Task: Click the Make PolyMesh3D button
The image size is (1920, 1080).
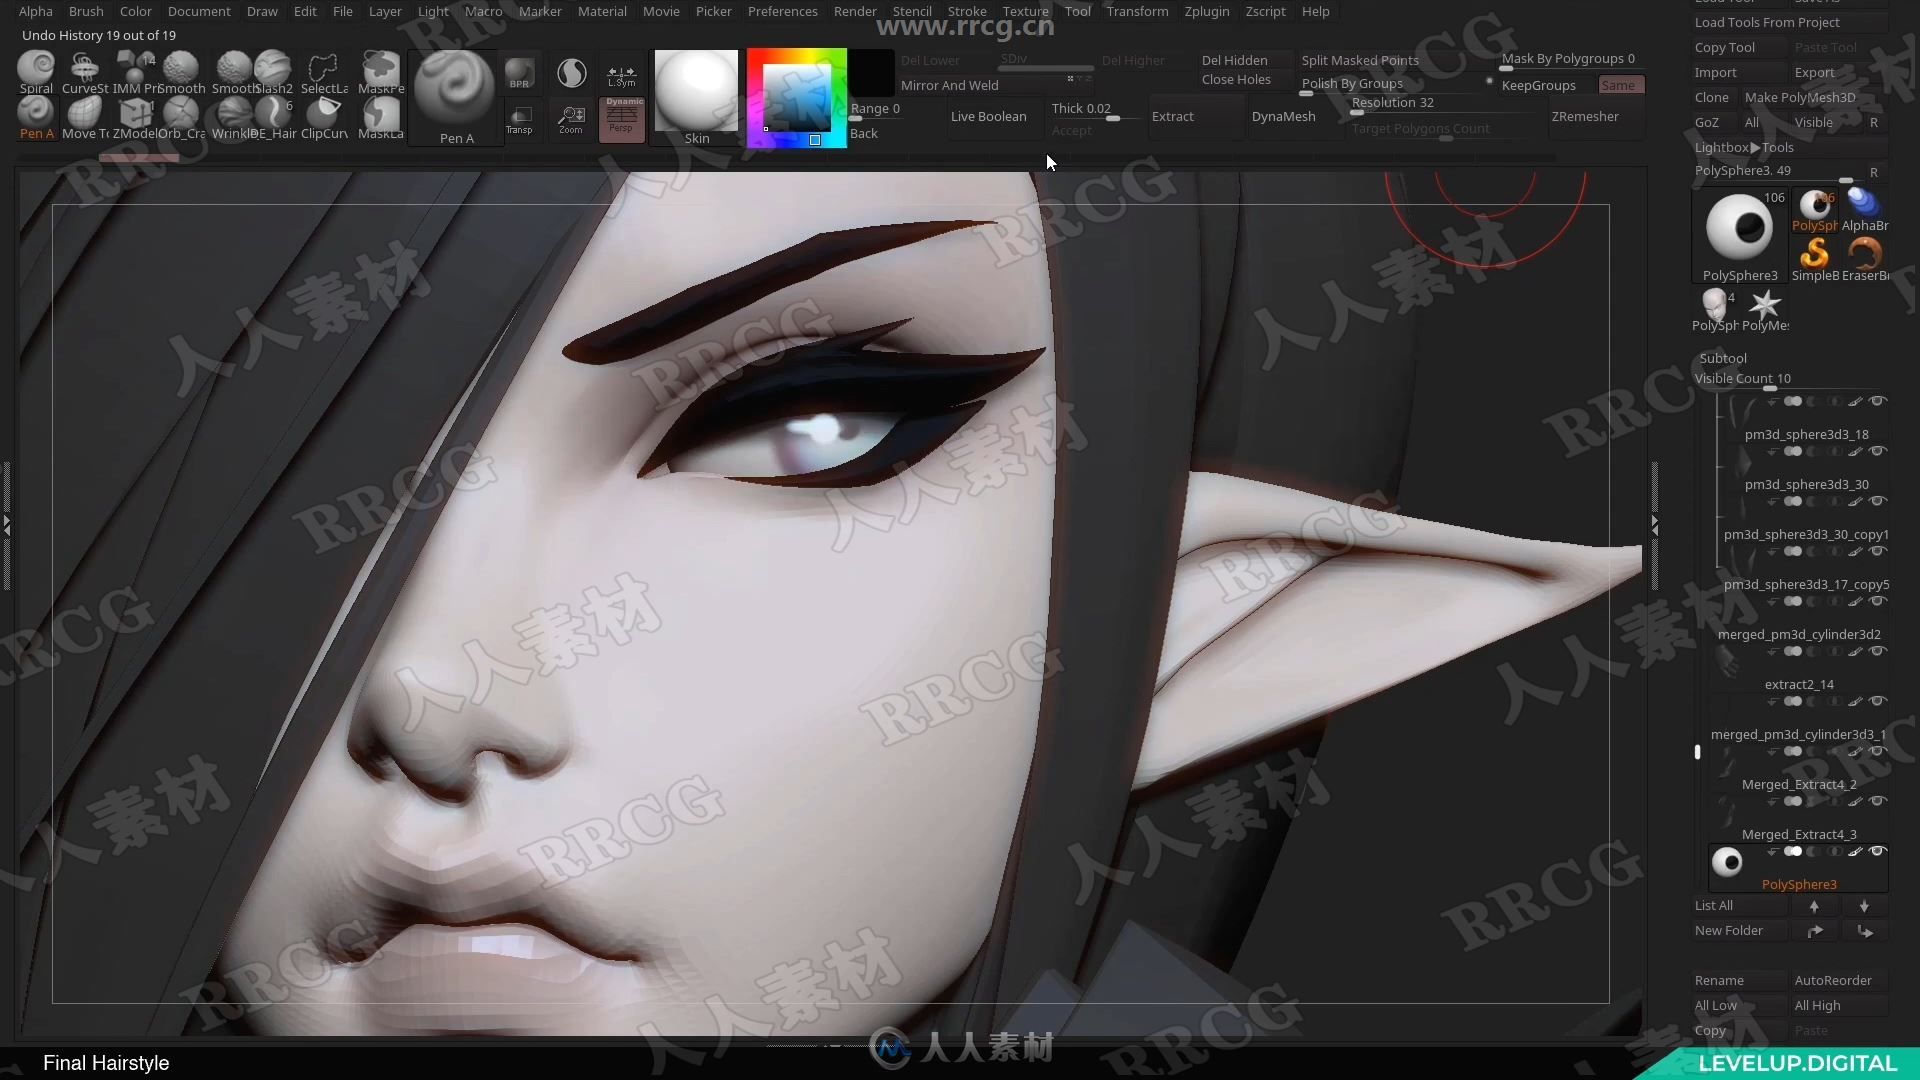Action: [x=1800, y=98]
